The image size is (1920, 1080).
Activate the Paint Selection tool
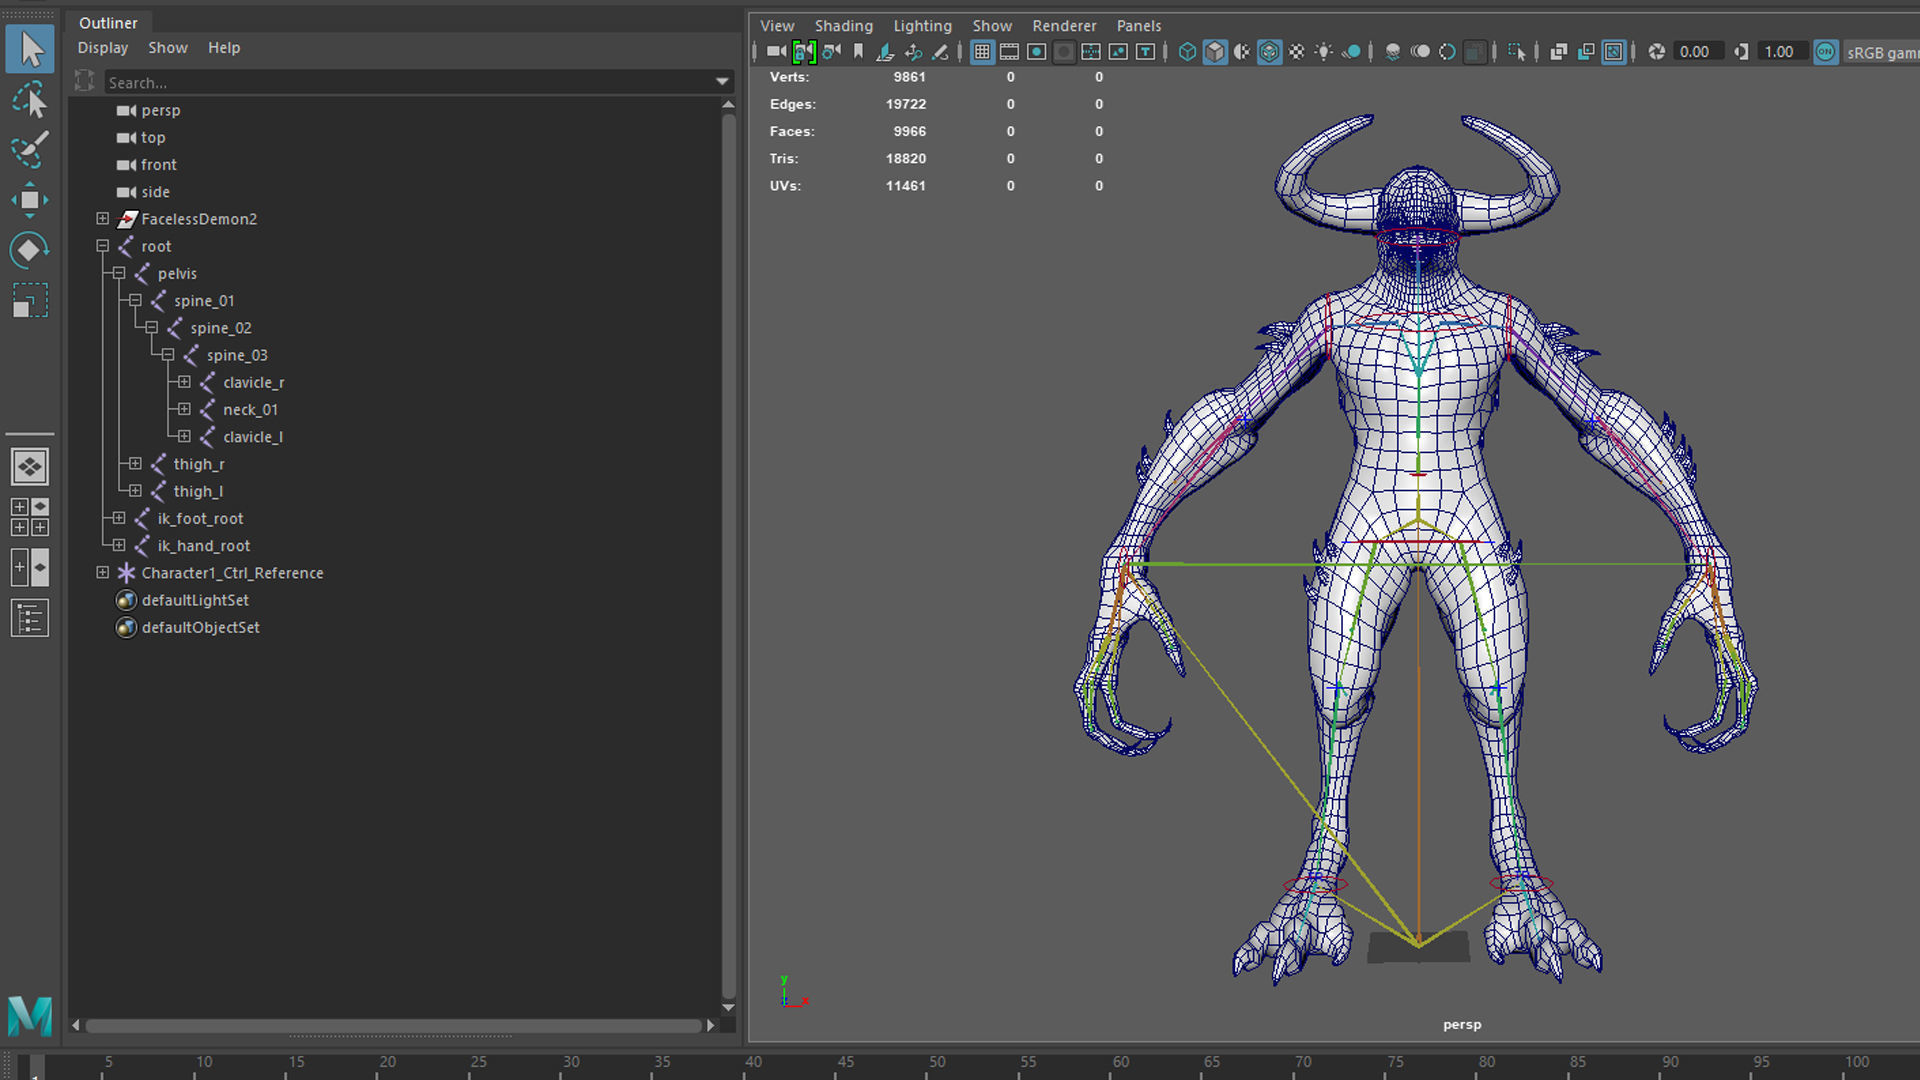click(30, 150)
